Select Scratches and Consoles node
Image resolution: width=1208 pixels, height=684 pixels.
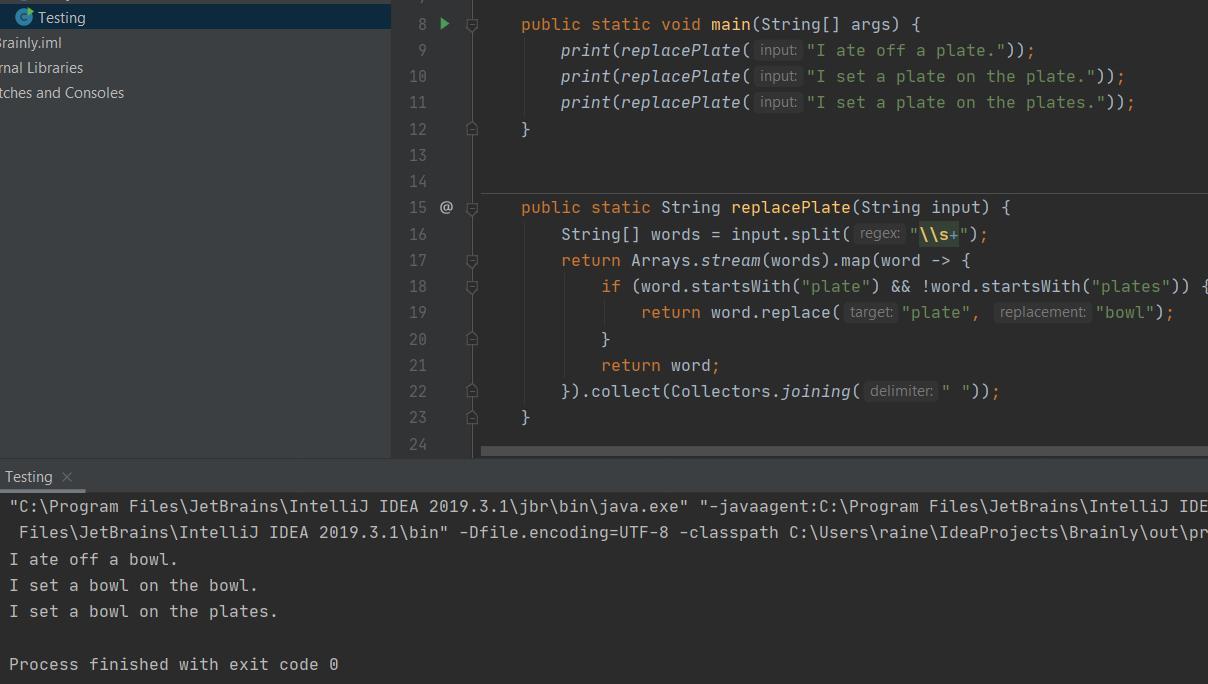(62, 93)
